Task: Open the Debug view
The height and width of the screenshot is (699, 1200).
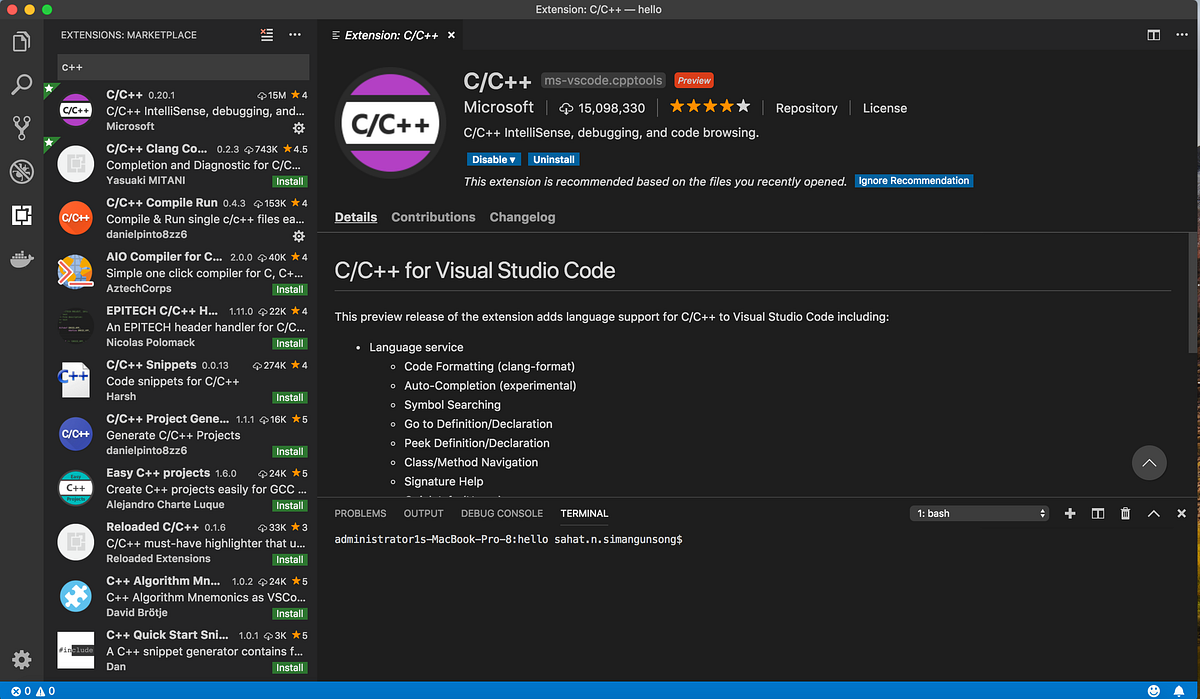Action: (x=22, y=171)
